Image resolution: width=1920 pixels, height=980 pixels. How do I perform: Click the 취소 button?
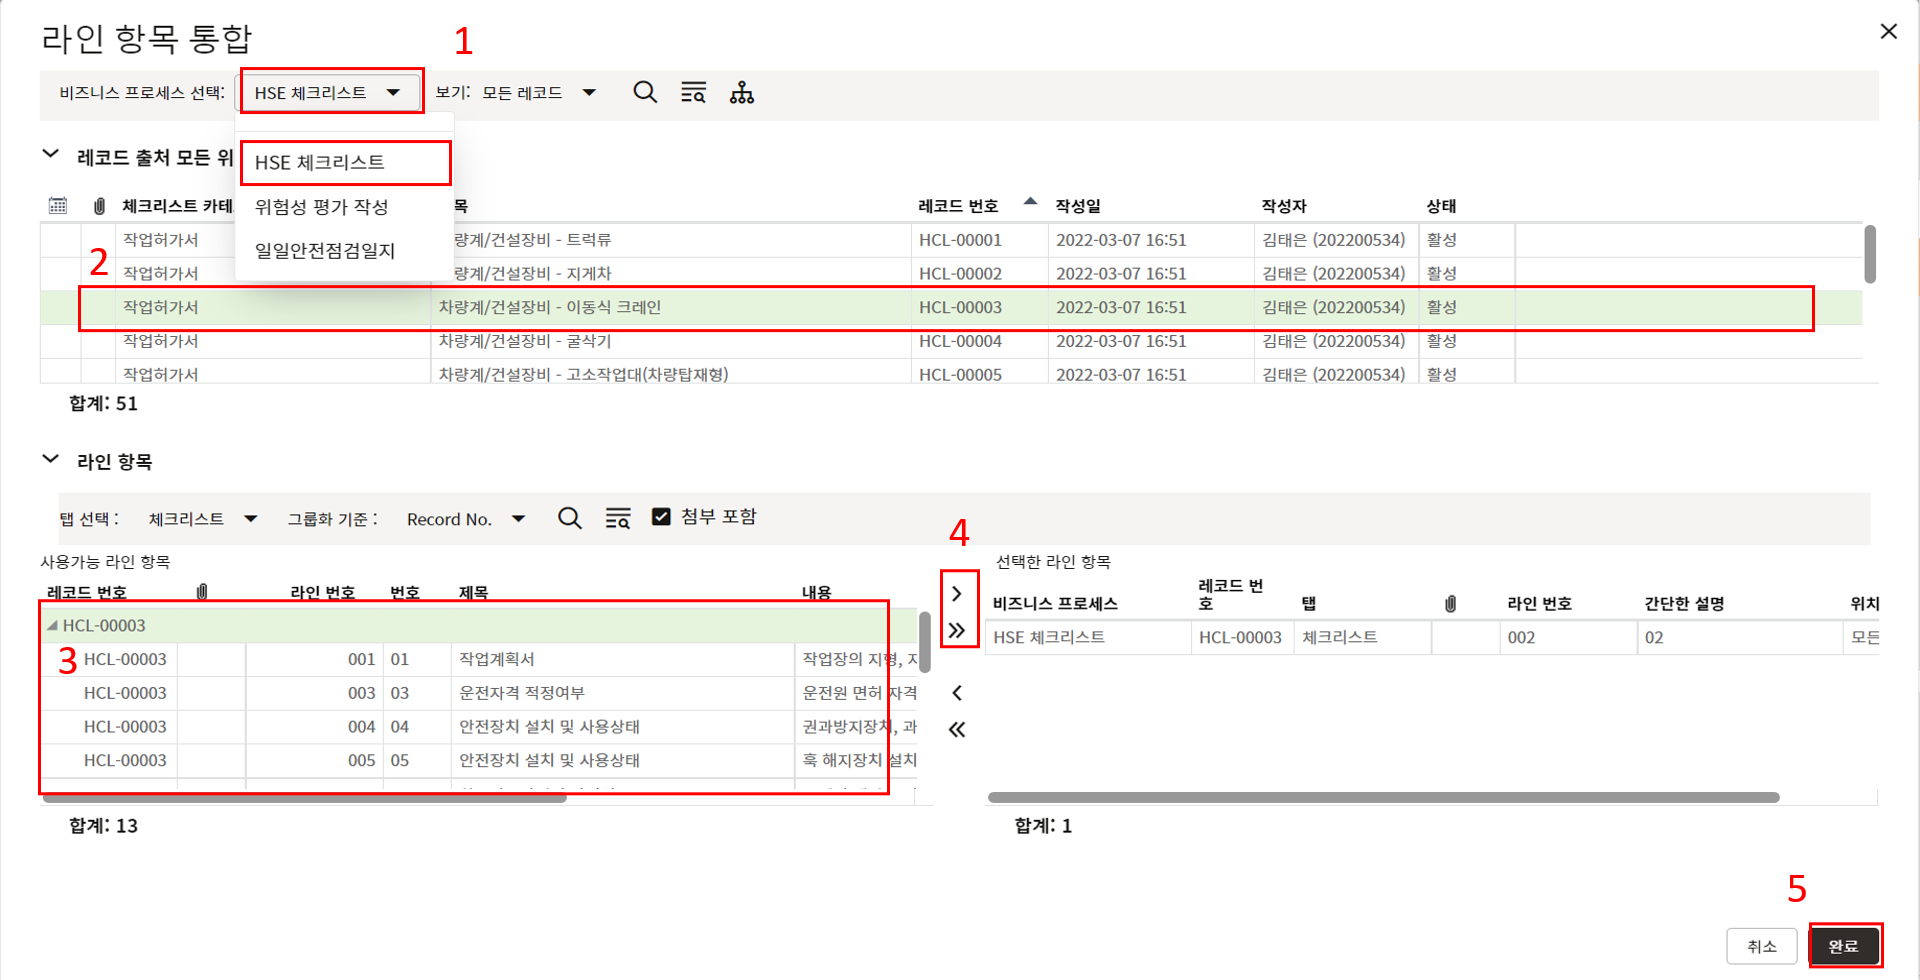pyautogui.click(x=1761, y=946)
